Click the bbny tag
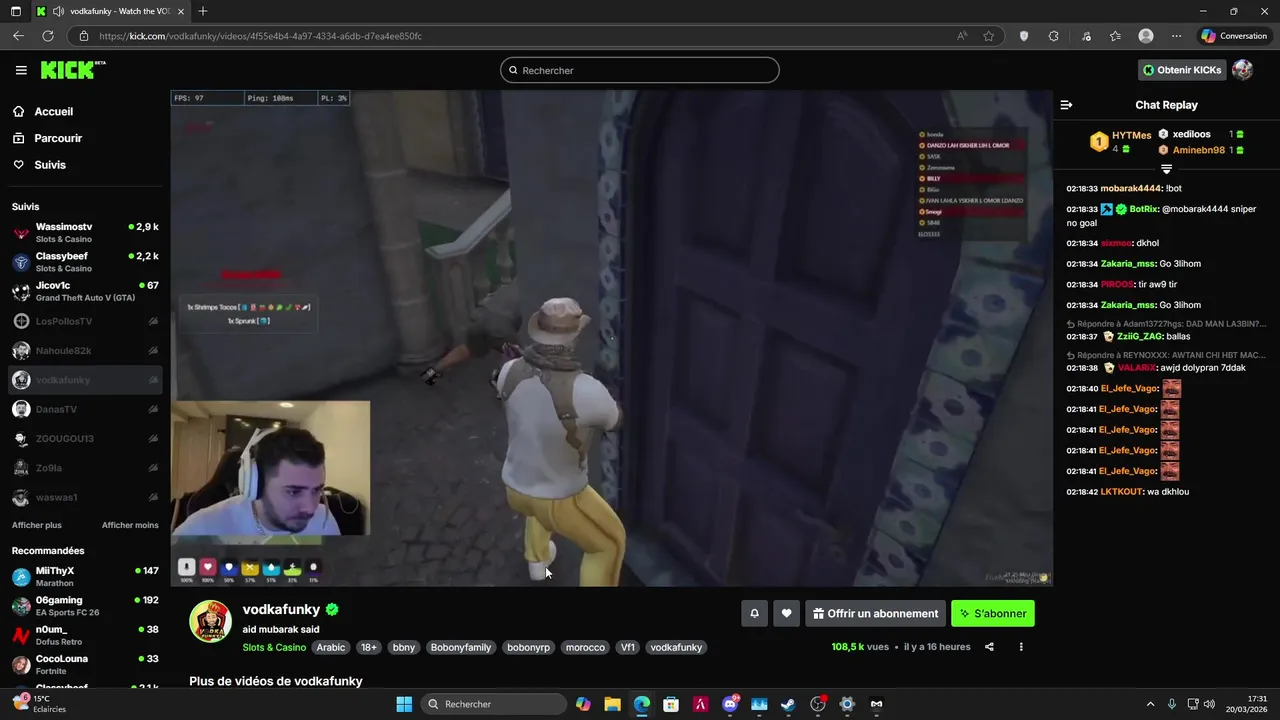Screen dimensions: 1280x720 click(x=404, y=647)
